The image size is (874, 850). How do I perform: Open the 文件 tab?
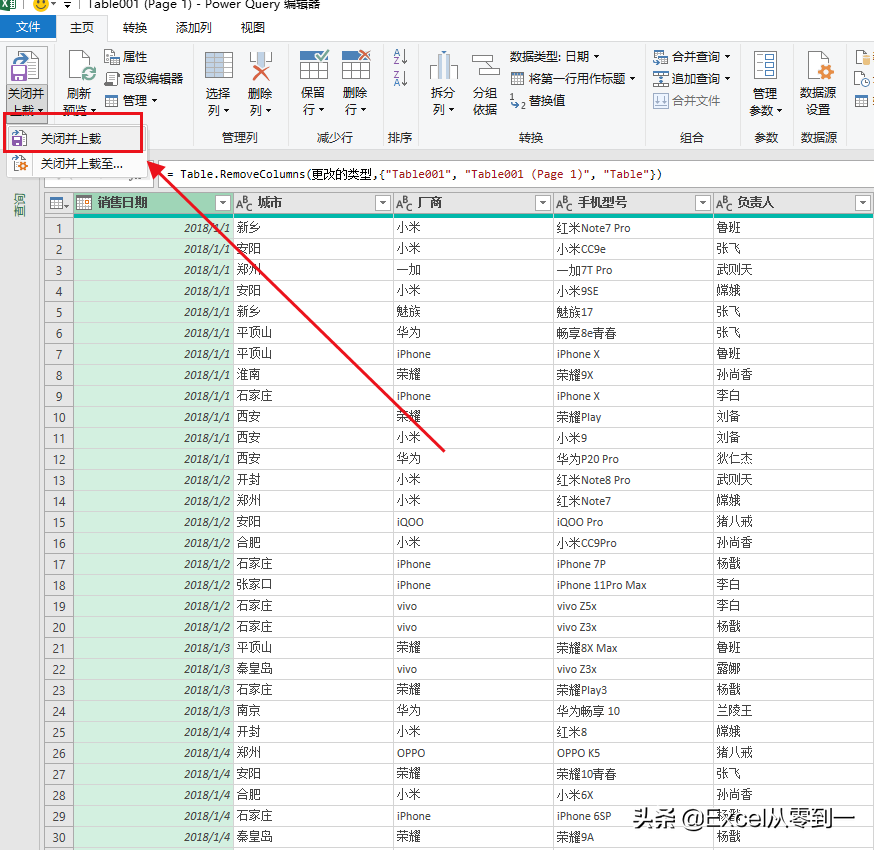point(28,27)
